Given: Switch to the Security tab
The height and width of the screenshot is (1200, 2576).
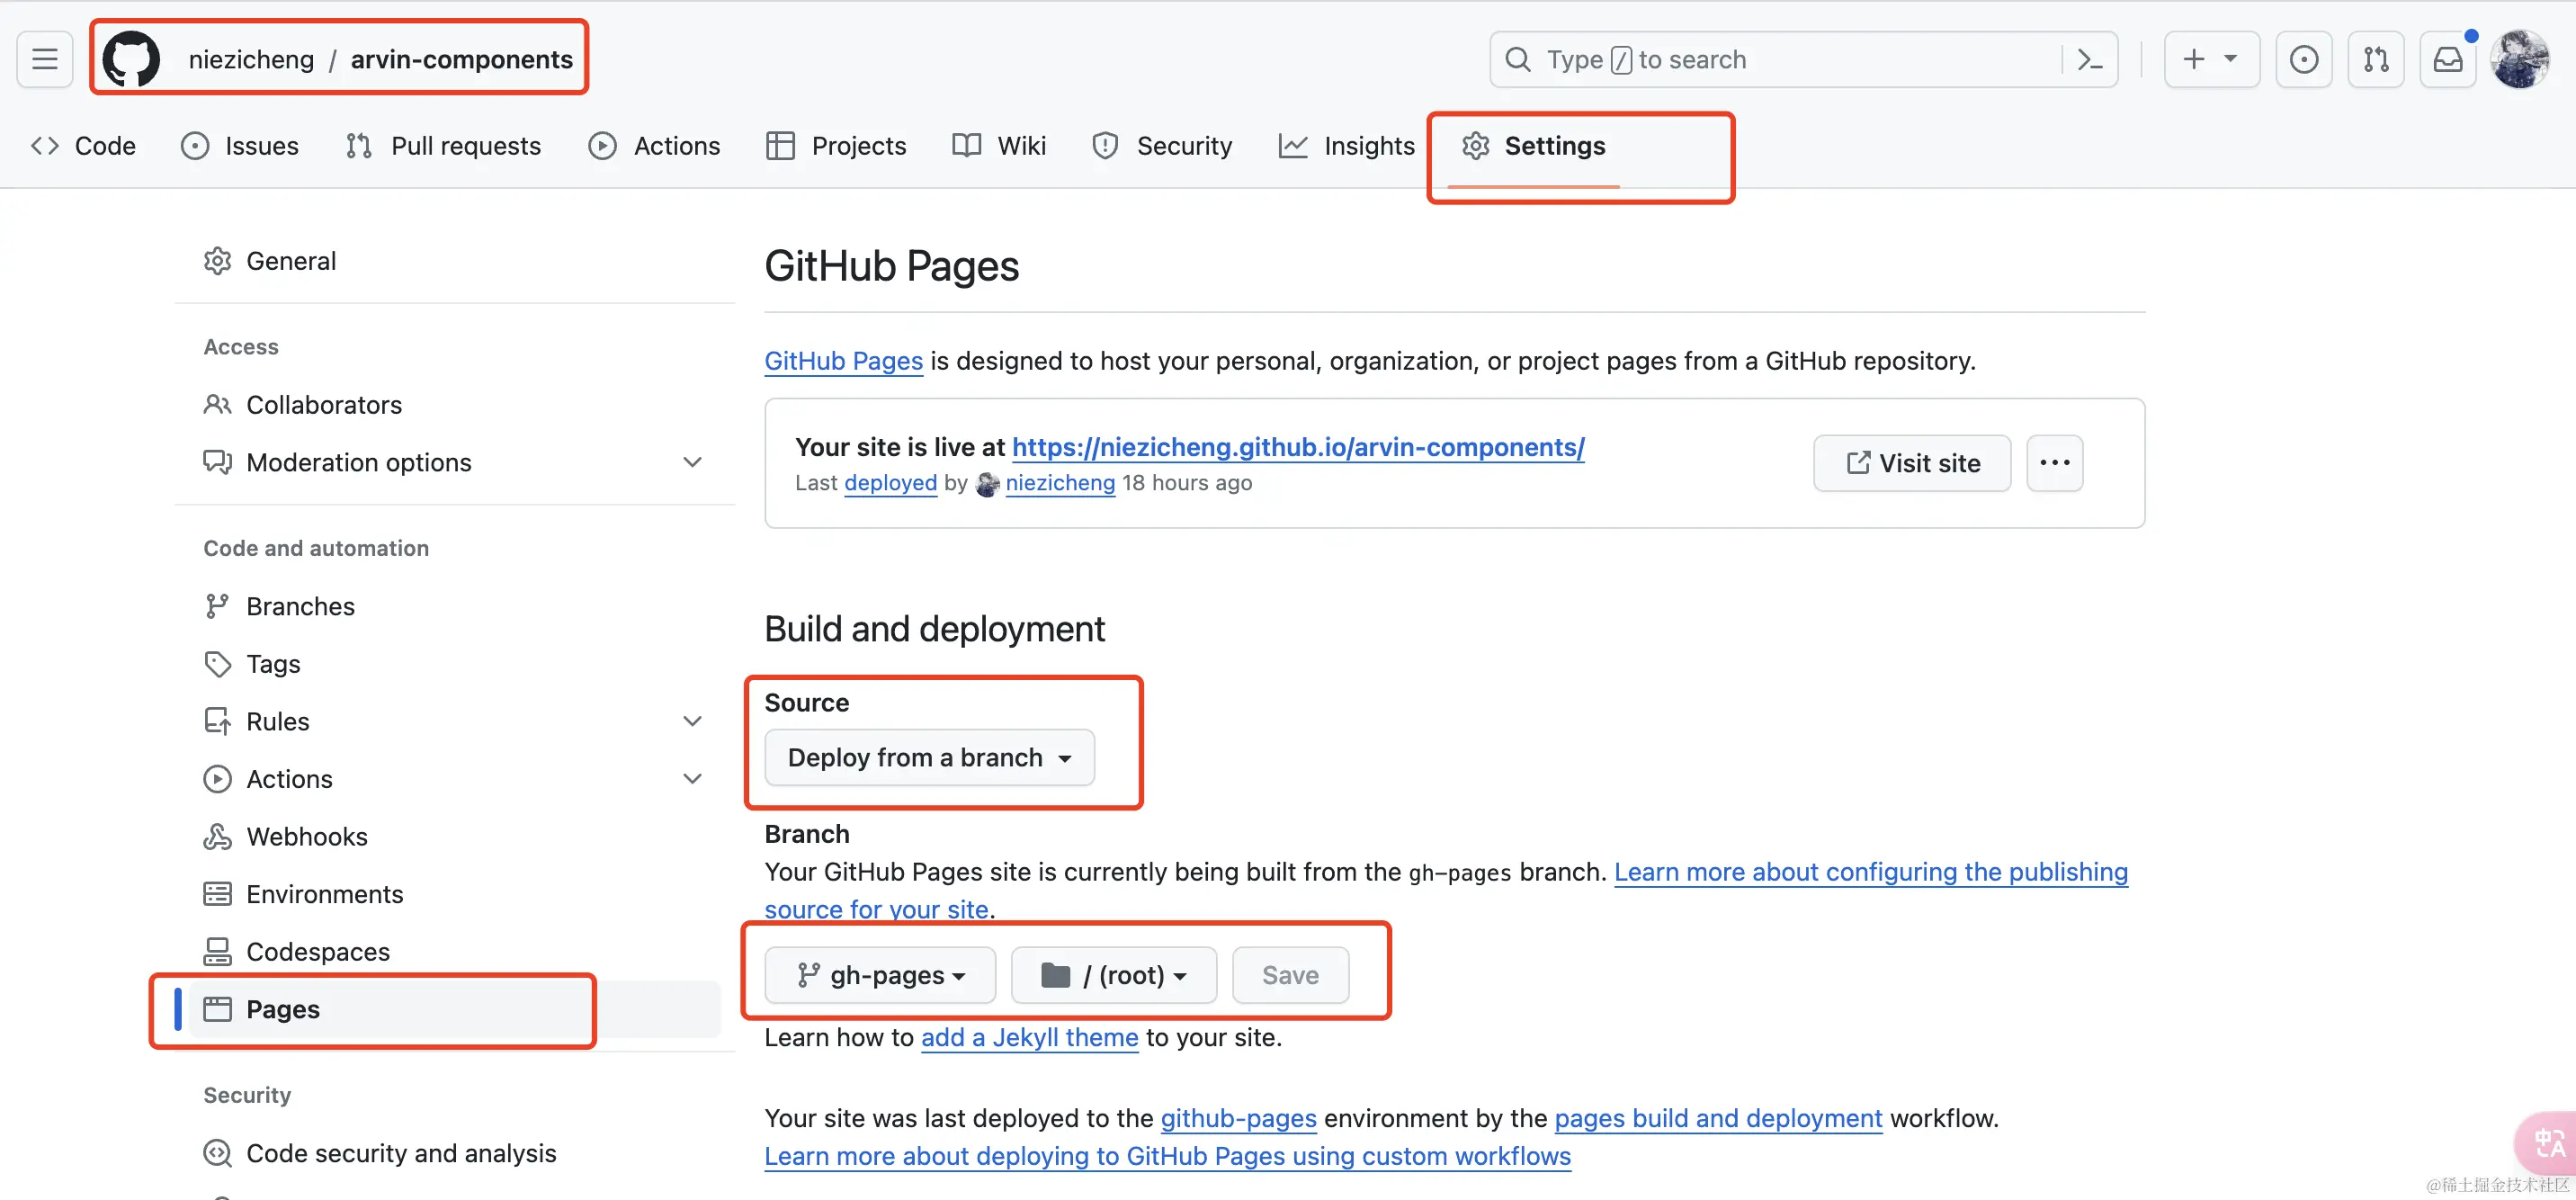Looking at the screenshot, I should pos(1162,146).
